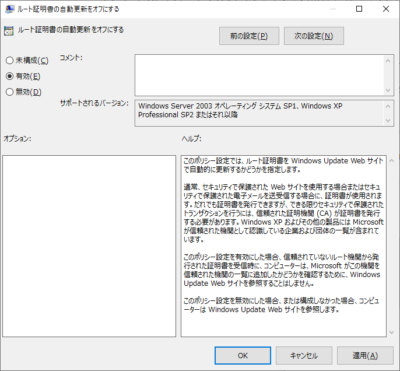Click the 適用(A) button
The height and width of the screenshot is (371, 400).
(365, 356)
